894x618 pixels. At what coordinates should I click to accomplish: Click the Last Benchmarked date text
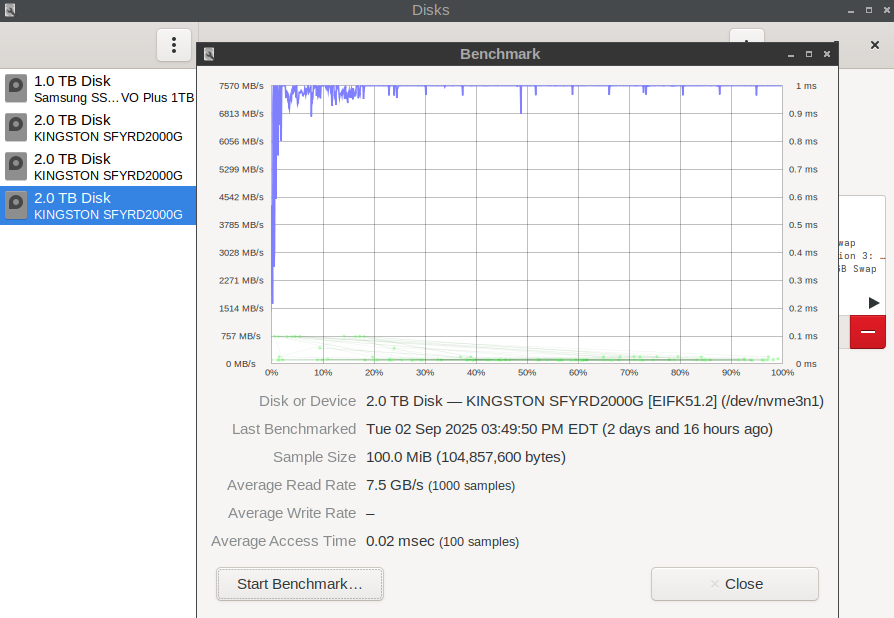(569, 429)
